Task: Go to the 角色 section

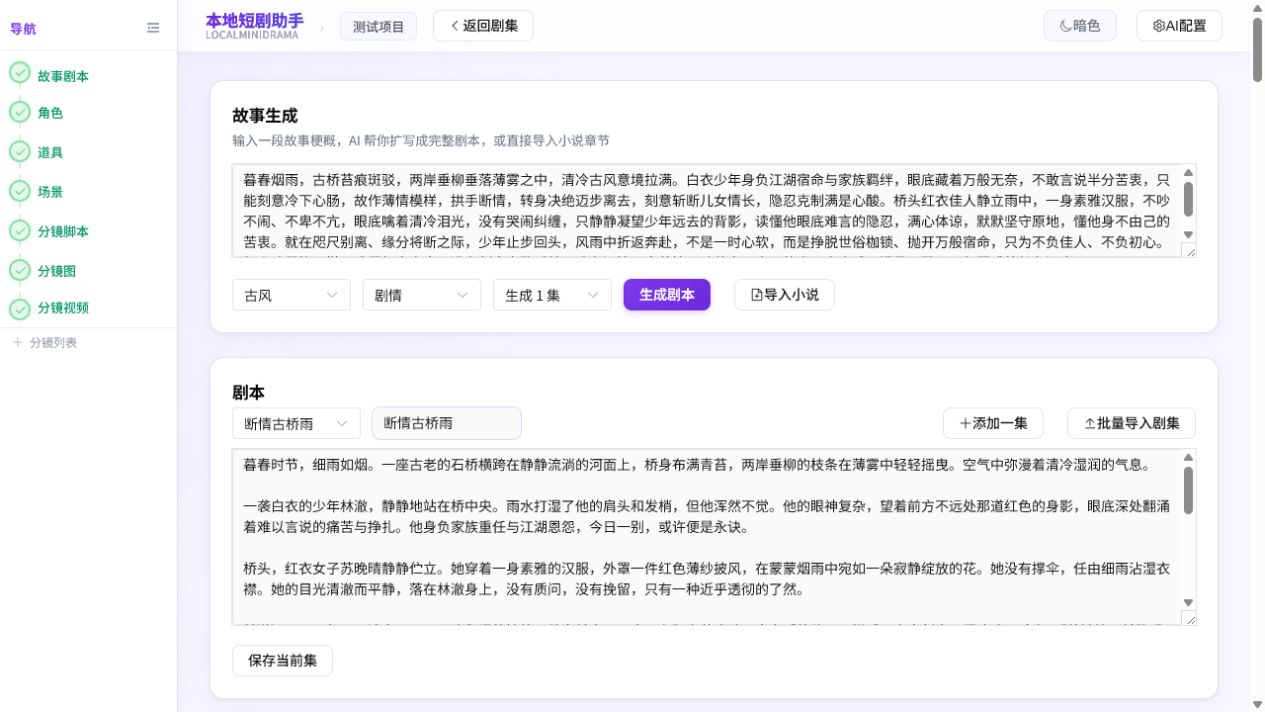Action: pos(50,113)
